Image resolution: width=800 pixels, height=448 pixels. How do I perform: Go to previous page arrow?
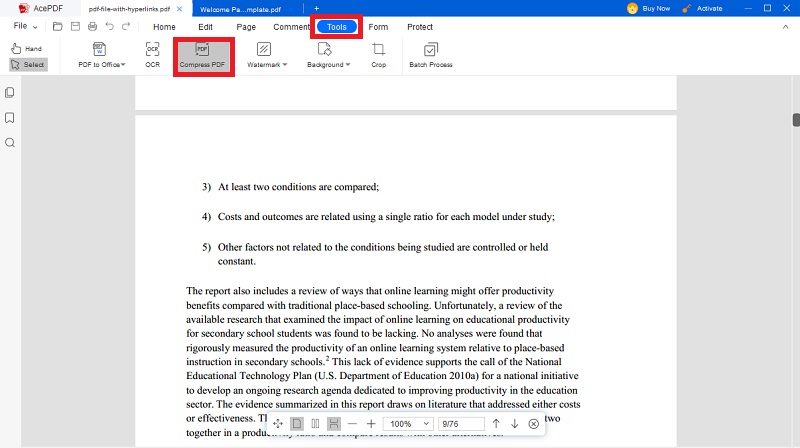point(496,424)
